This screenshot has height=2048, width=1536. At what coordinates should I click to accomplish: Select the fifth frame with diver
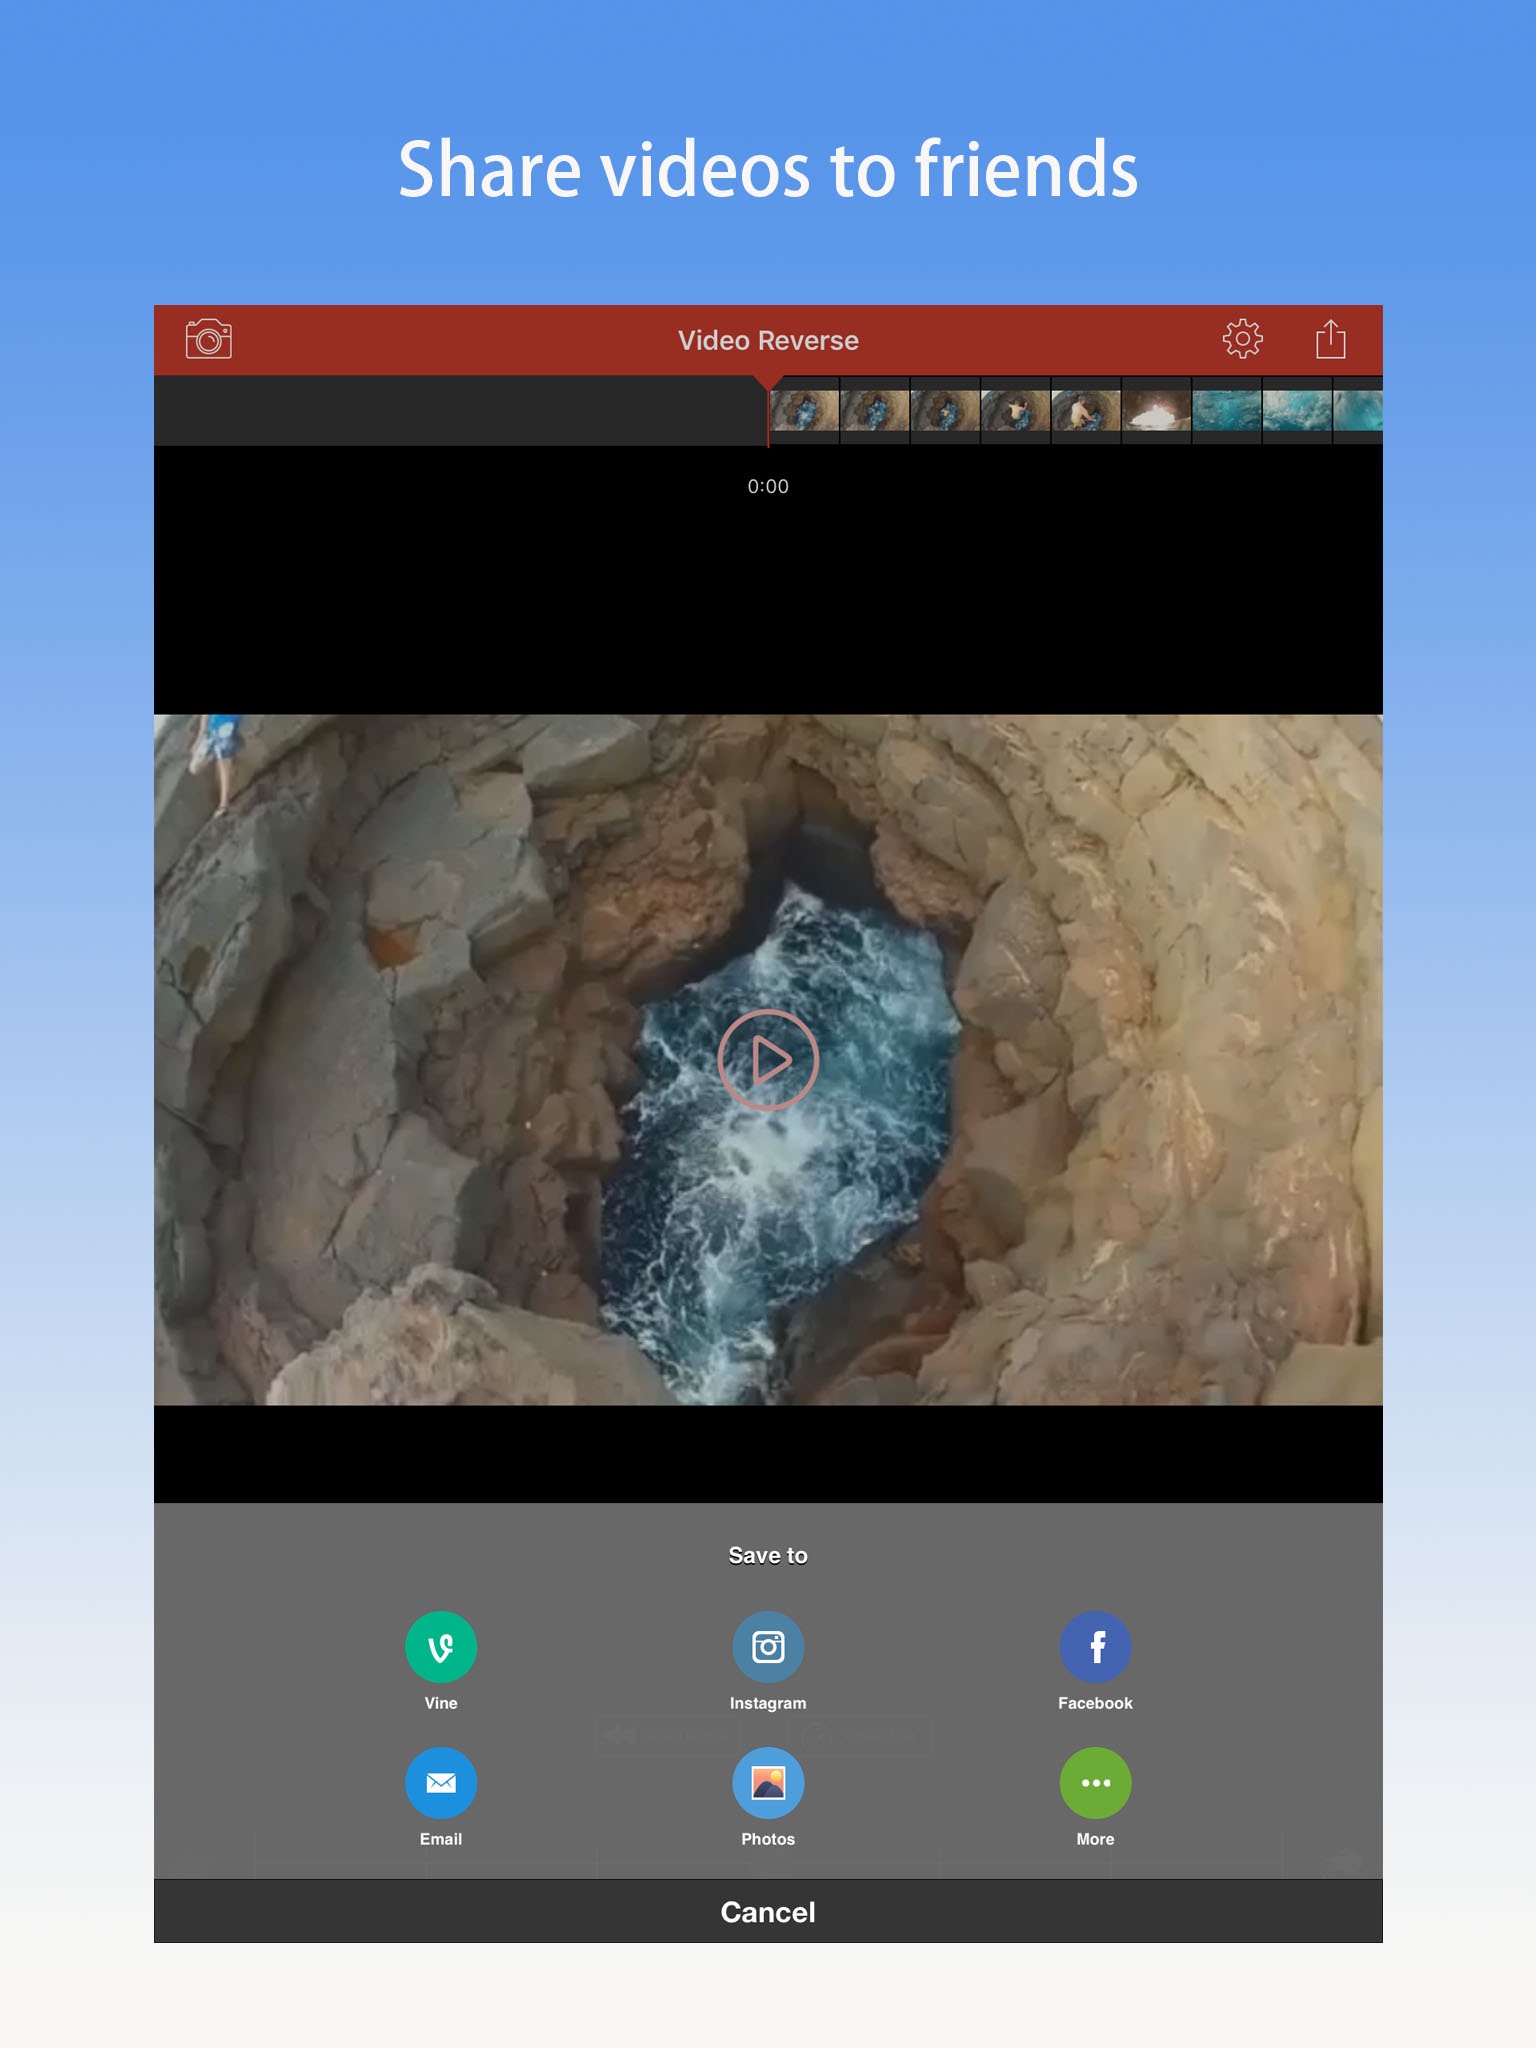coord(1086,411)
